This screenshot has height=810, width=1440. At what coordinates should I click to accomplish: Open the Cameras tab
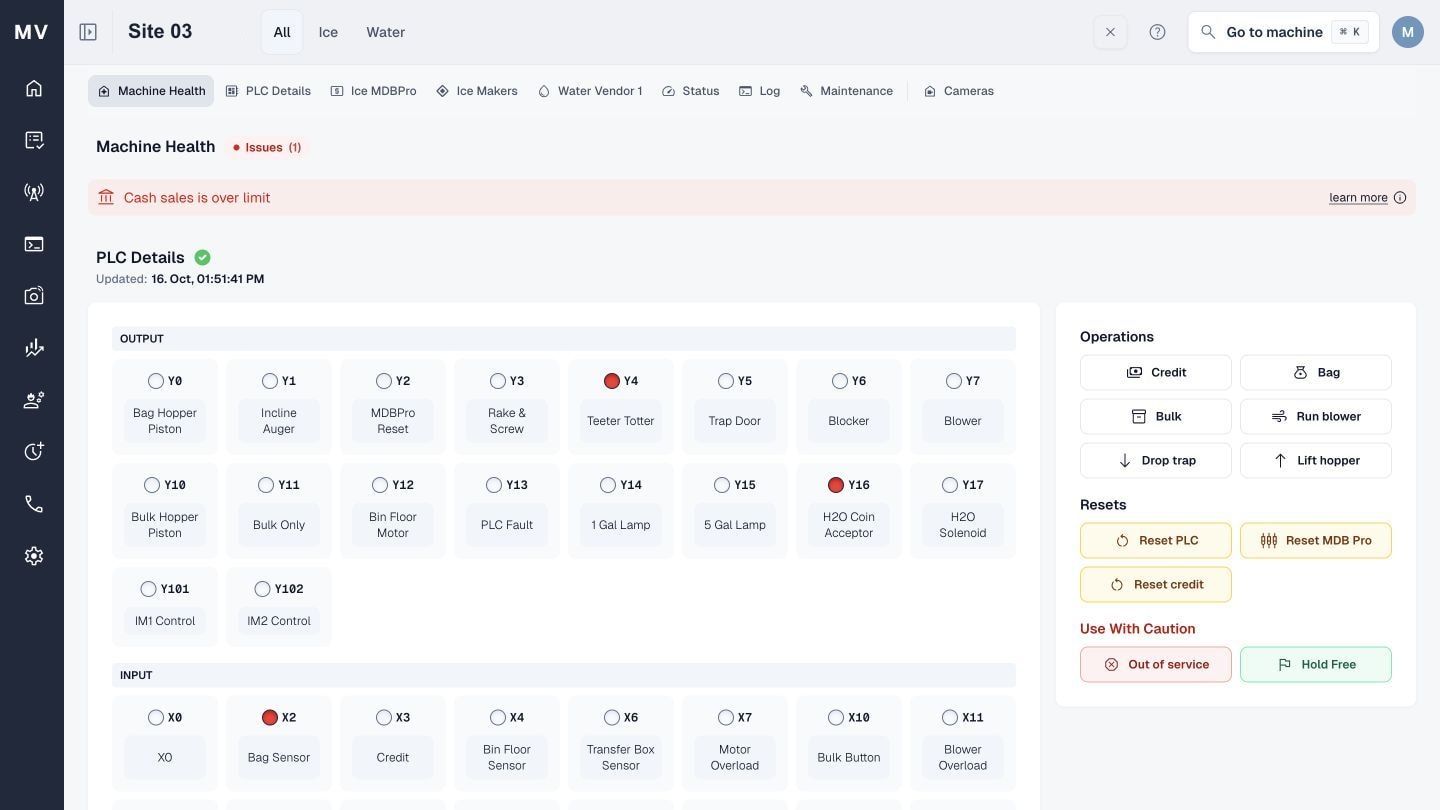(959, 91)
